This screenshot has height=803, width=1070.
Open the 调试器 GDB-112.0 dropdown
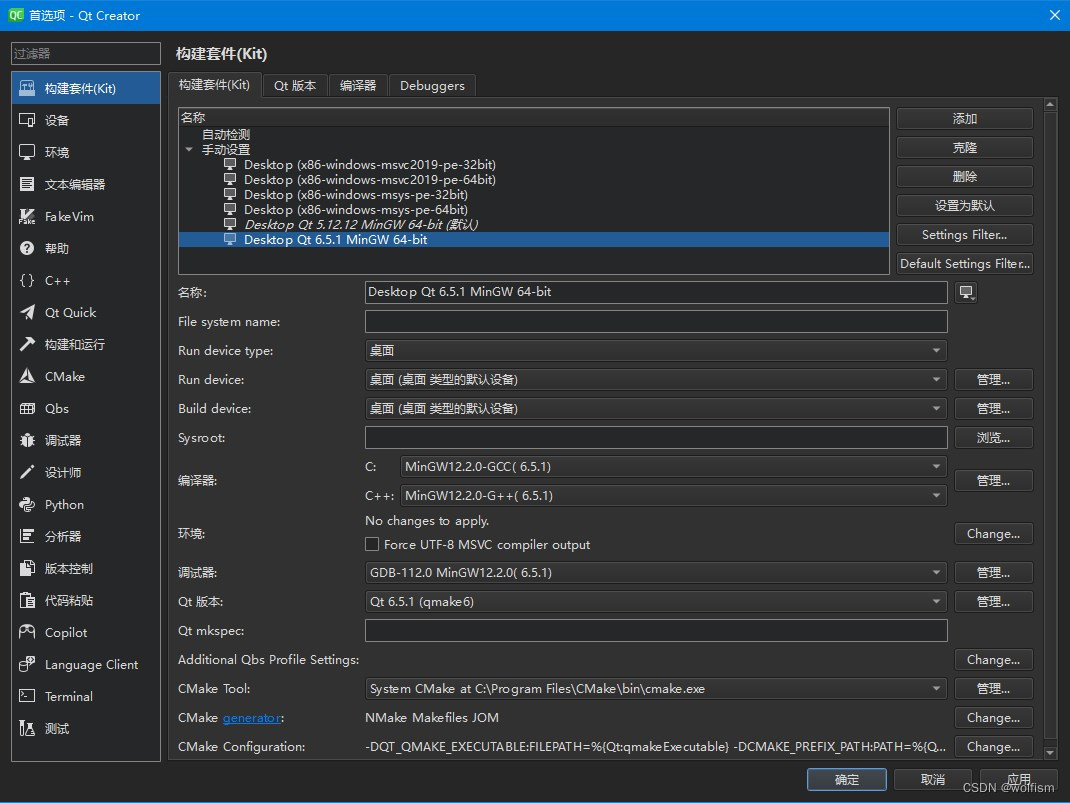[656, 572]
